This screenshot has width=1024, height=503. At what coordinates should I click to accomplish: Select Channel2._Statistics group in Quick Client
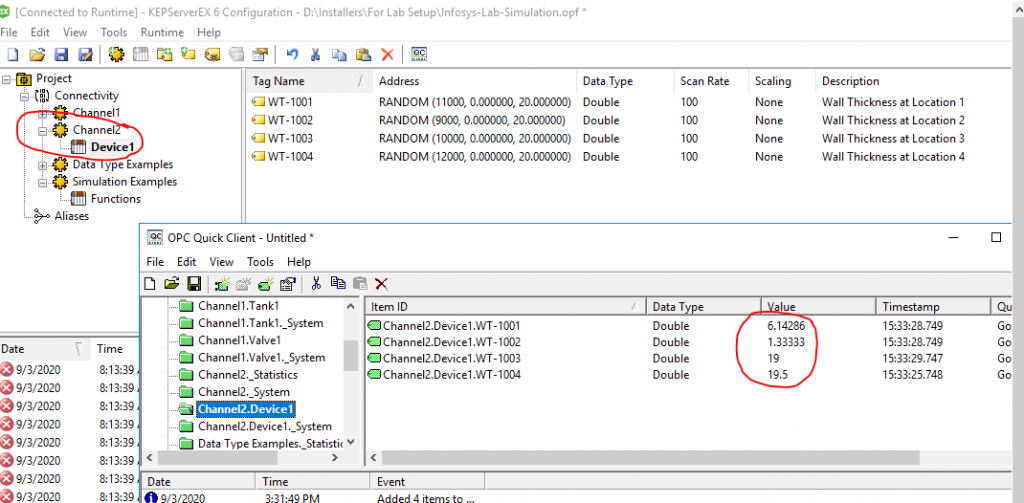click(x=248, y=375)
